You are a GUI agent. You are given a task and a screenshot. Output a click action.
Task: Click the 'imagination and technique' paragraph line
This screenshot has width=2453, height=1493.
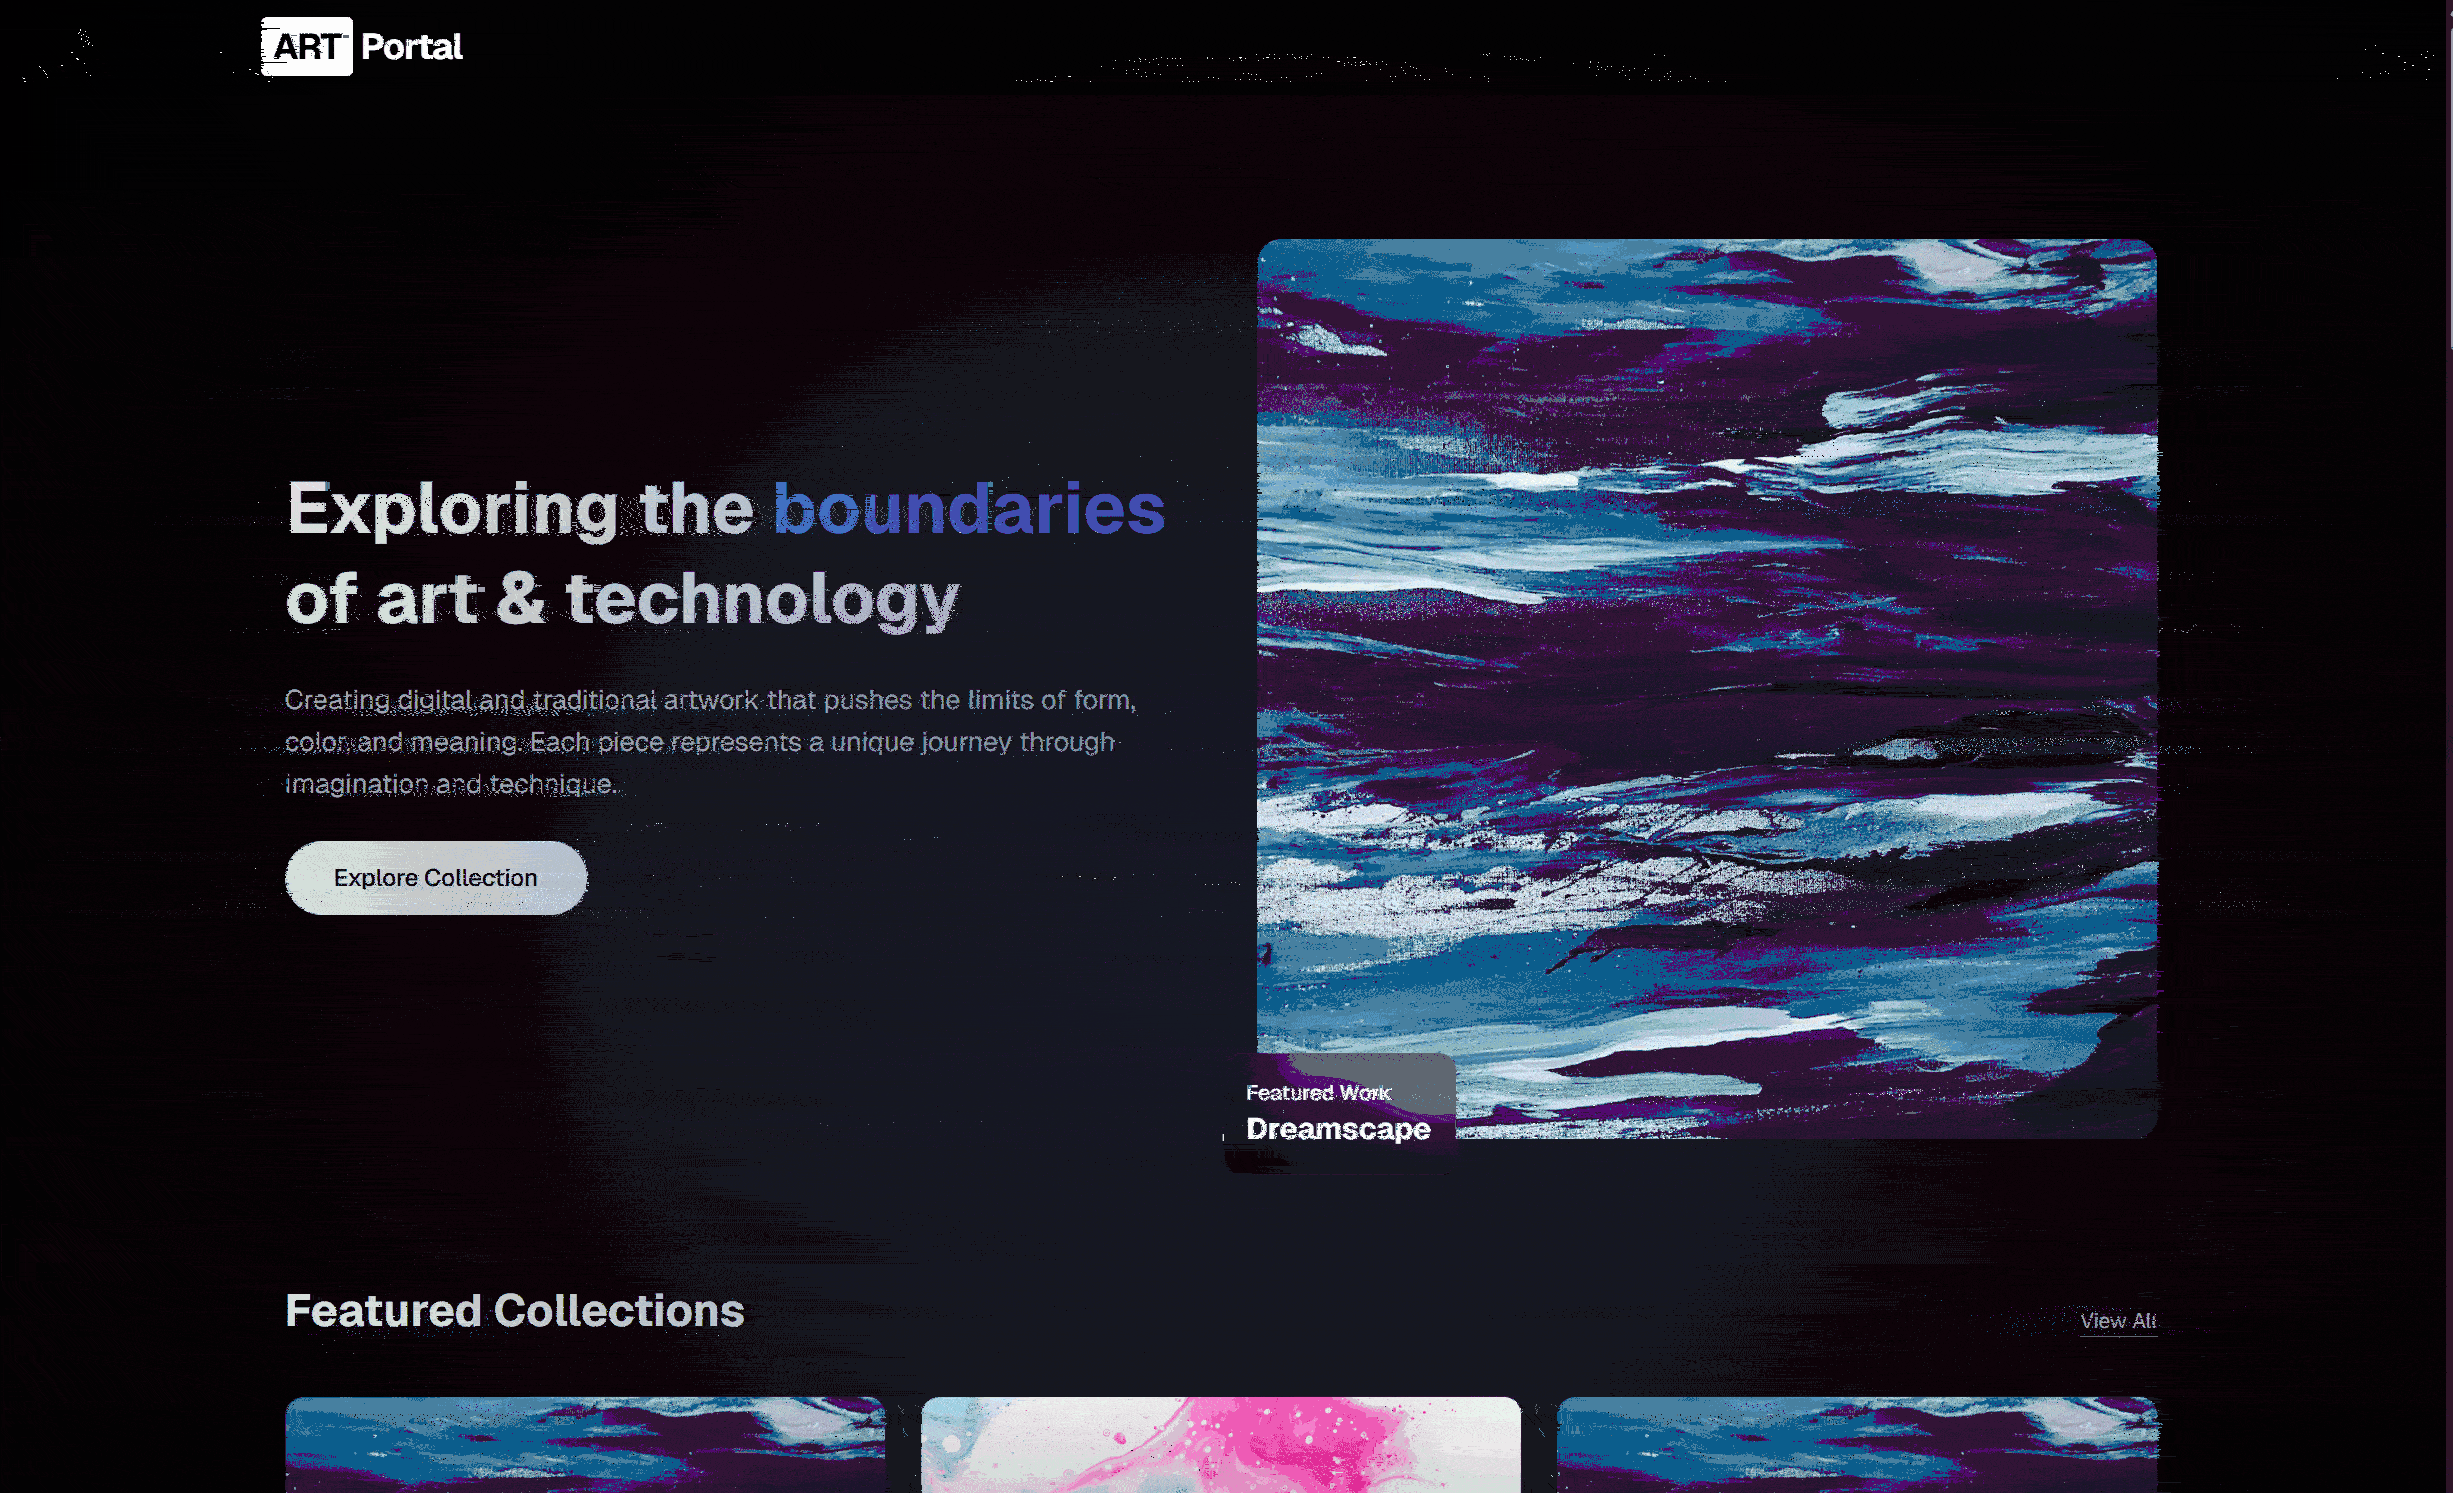(450, 784)
